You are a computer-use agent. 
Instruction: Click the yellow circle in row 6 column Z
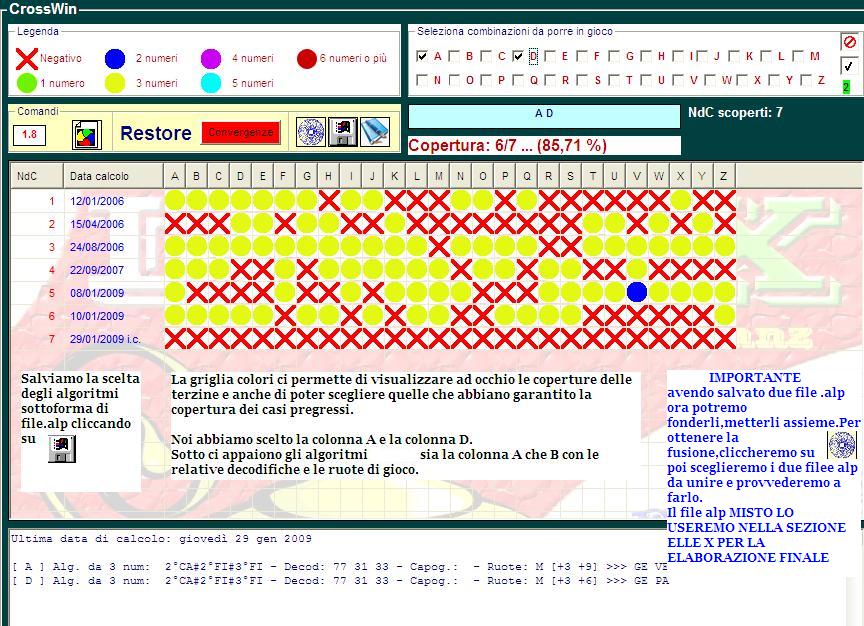tap(725, 315)
